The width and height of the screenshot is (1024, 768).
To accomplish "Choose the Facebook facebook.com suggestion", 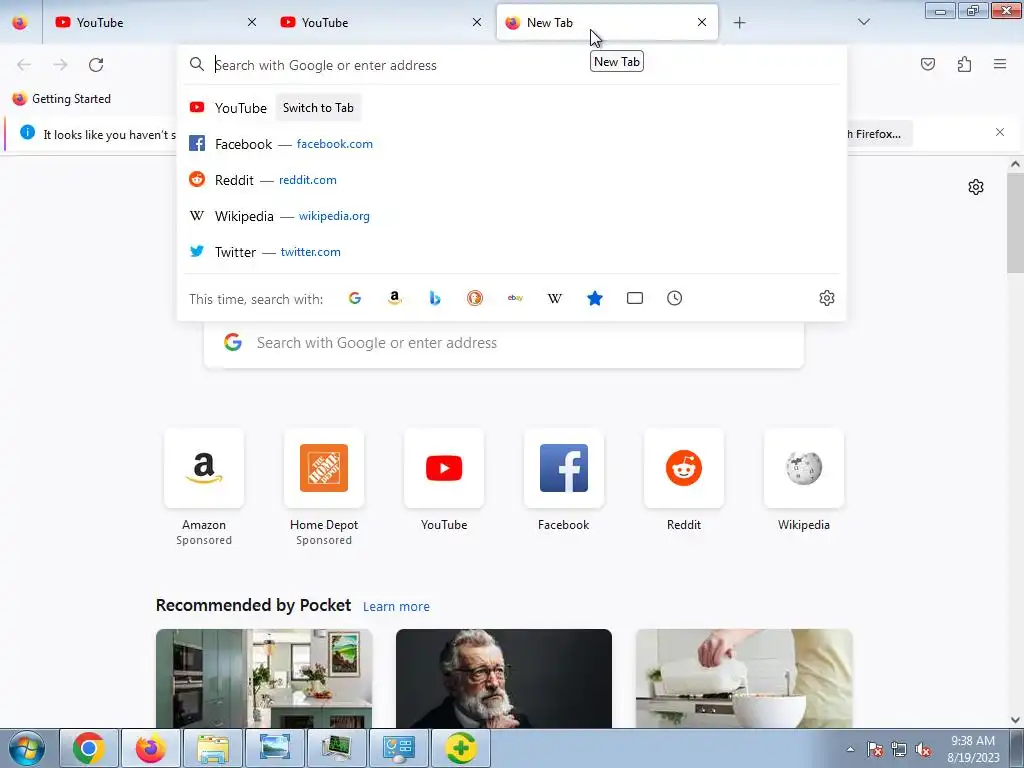I will pyautogui.click(x=511, y=144).
